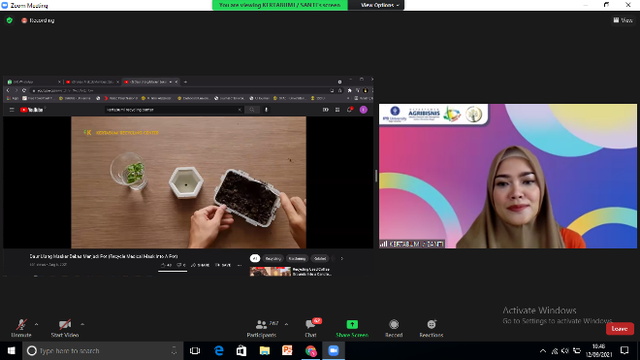The image size is (640, 360).
Task: Click the divider handle between shared screen and video
Action: tap(376, 176)
